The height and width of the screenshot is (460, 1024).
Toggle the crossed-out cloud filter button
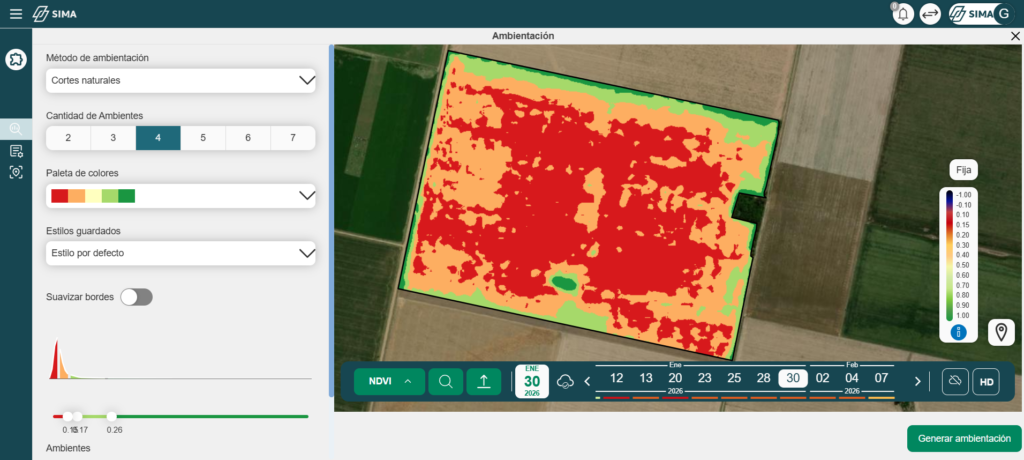955,382
